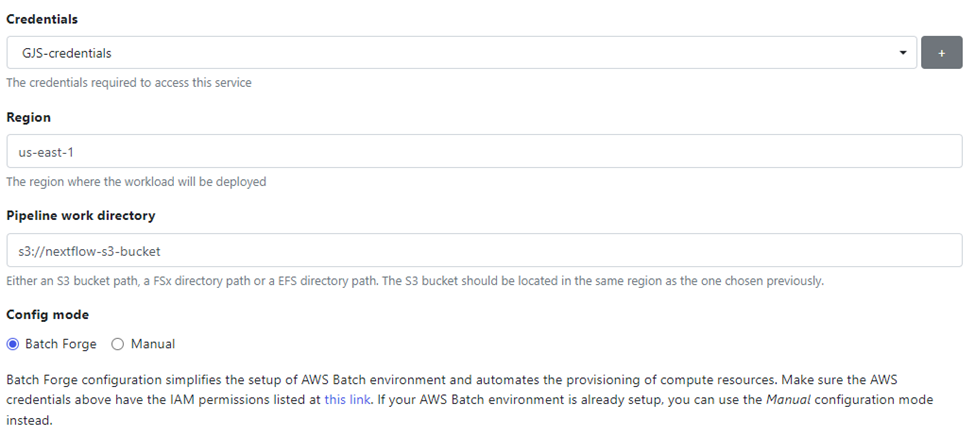Click the S3 bucket path help text
The height and width of the screenshot is (437, 975).
[415, 281]
